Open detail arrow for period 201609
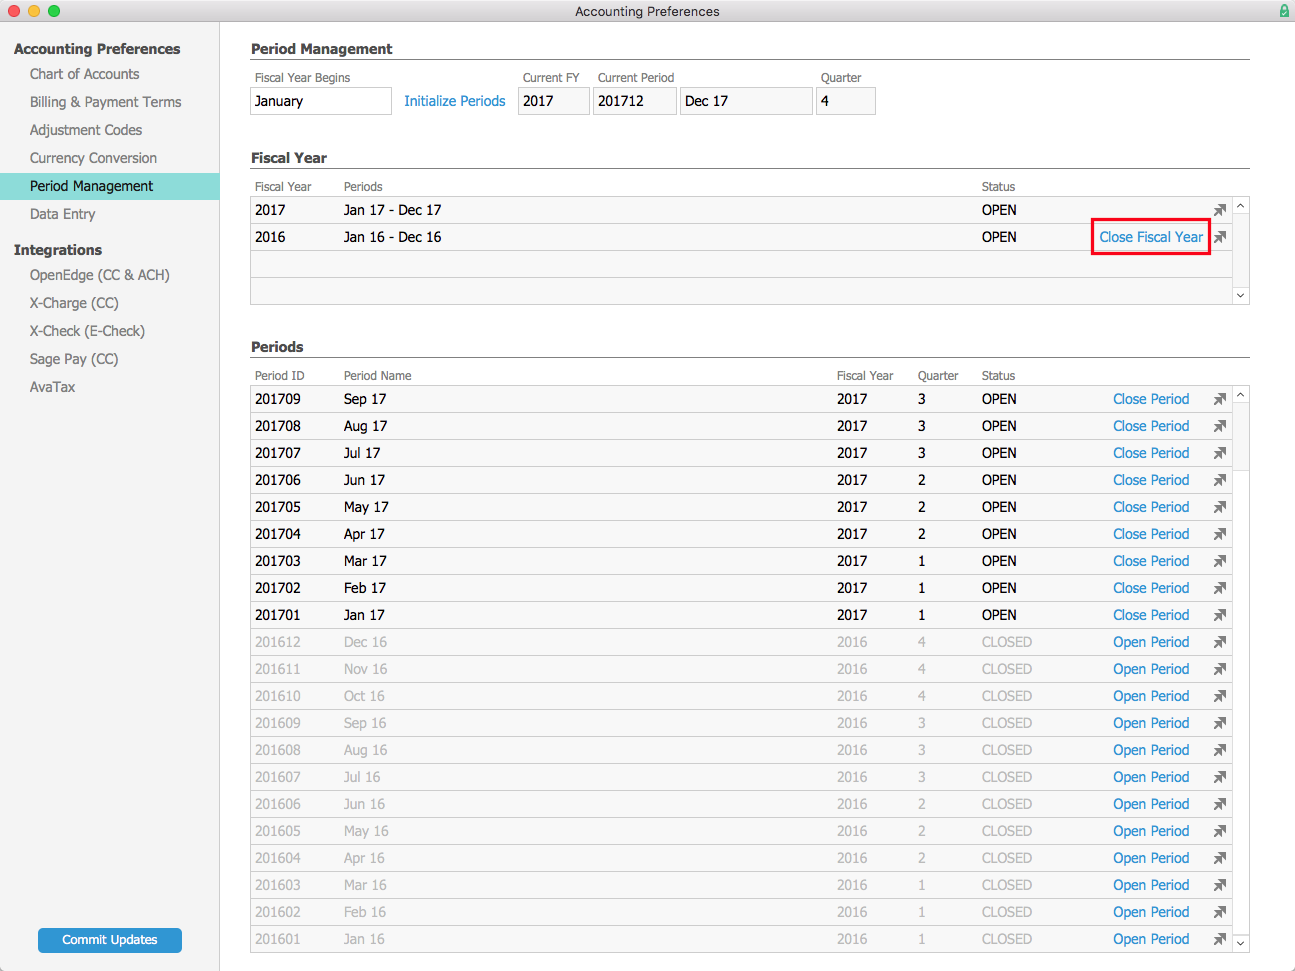 click(x=1220, y=723)
